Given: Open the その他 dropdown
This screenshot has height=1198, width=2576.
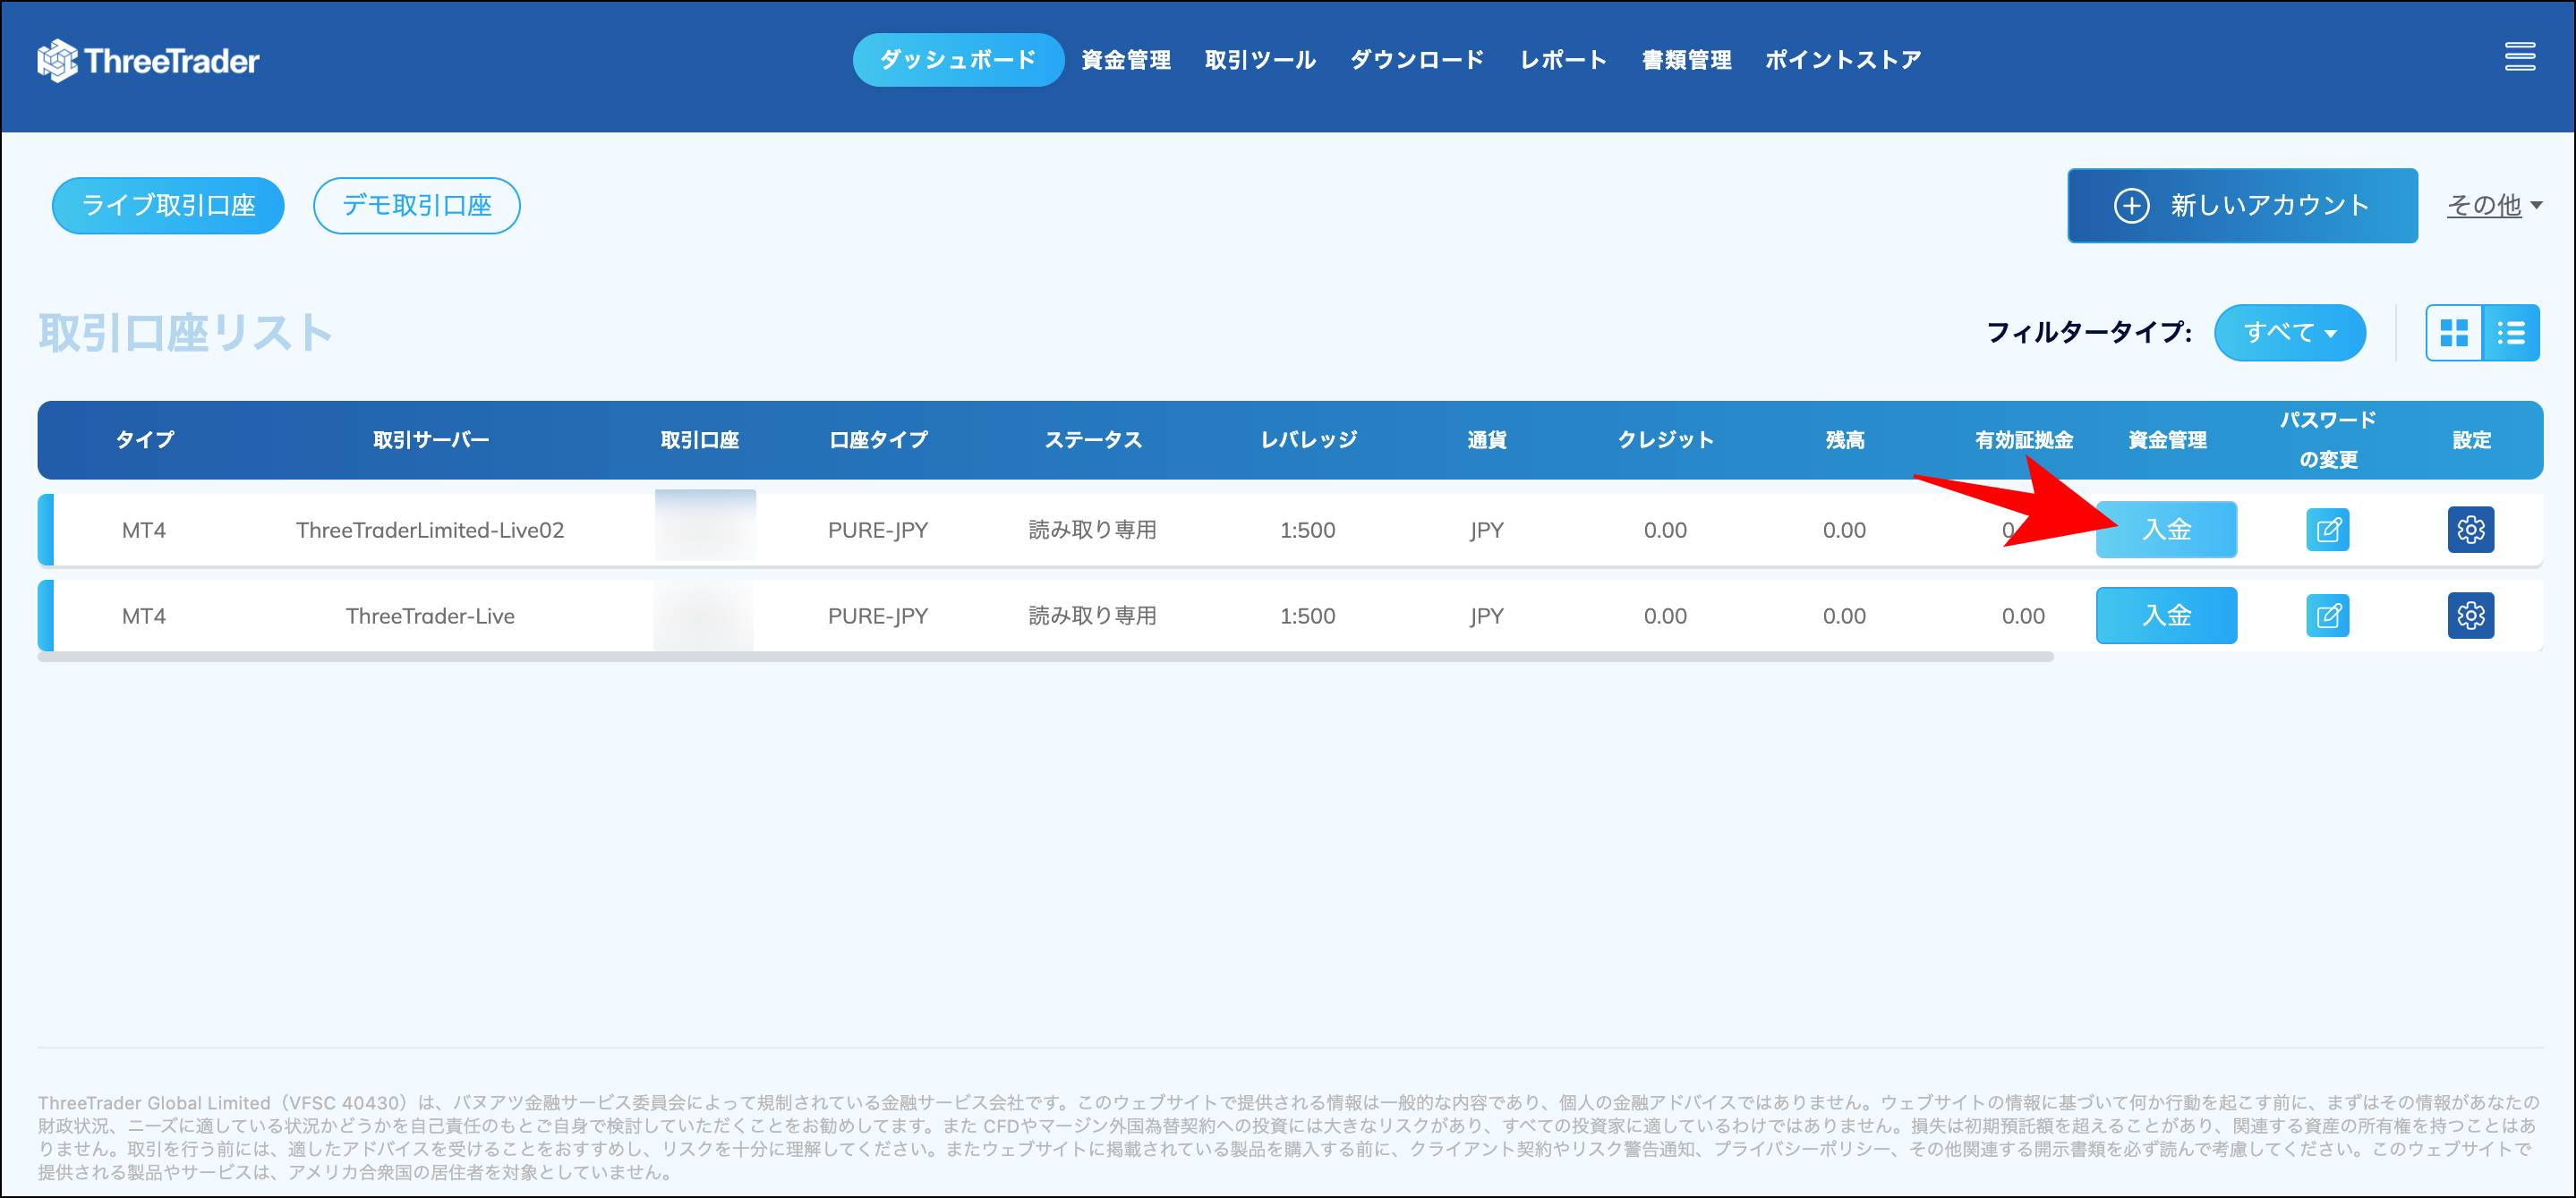Looking at the screenshot, I should pyautogui.click(x=2495, y=204).
